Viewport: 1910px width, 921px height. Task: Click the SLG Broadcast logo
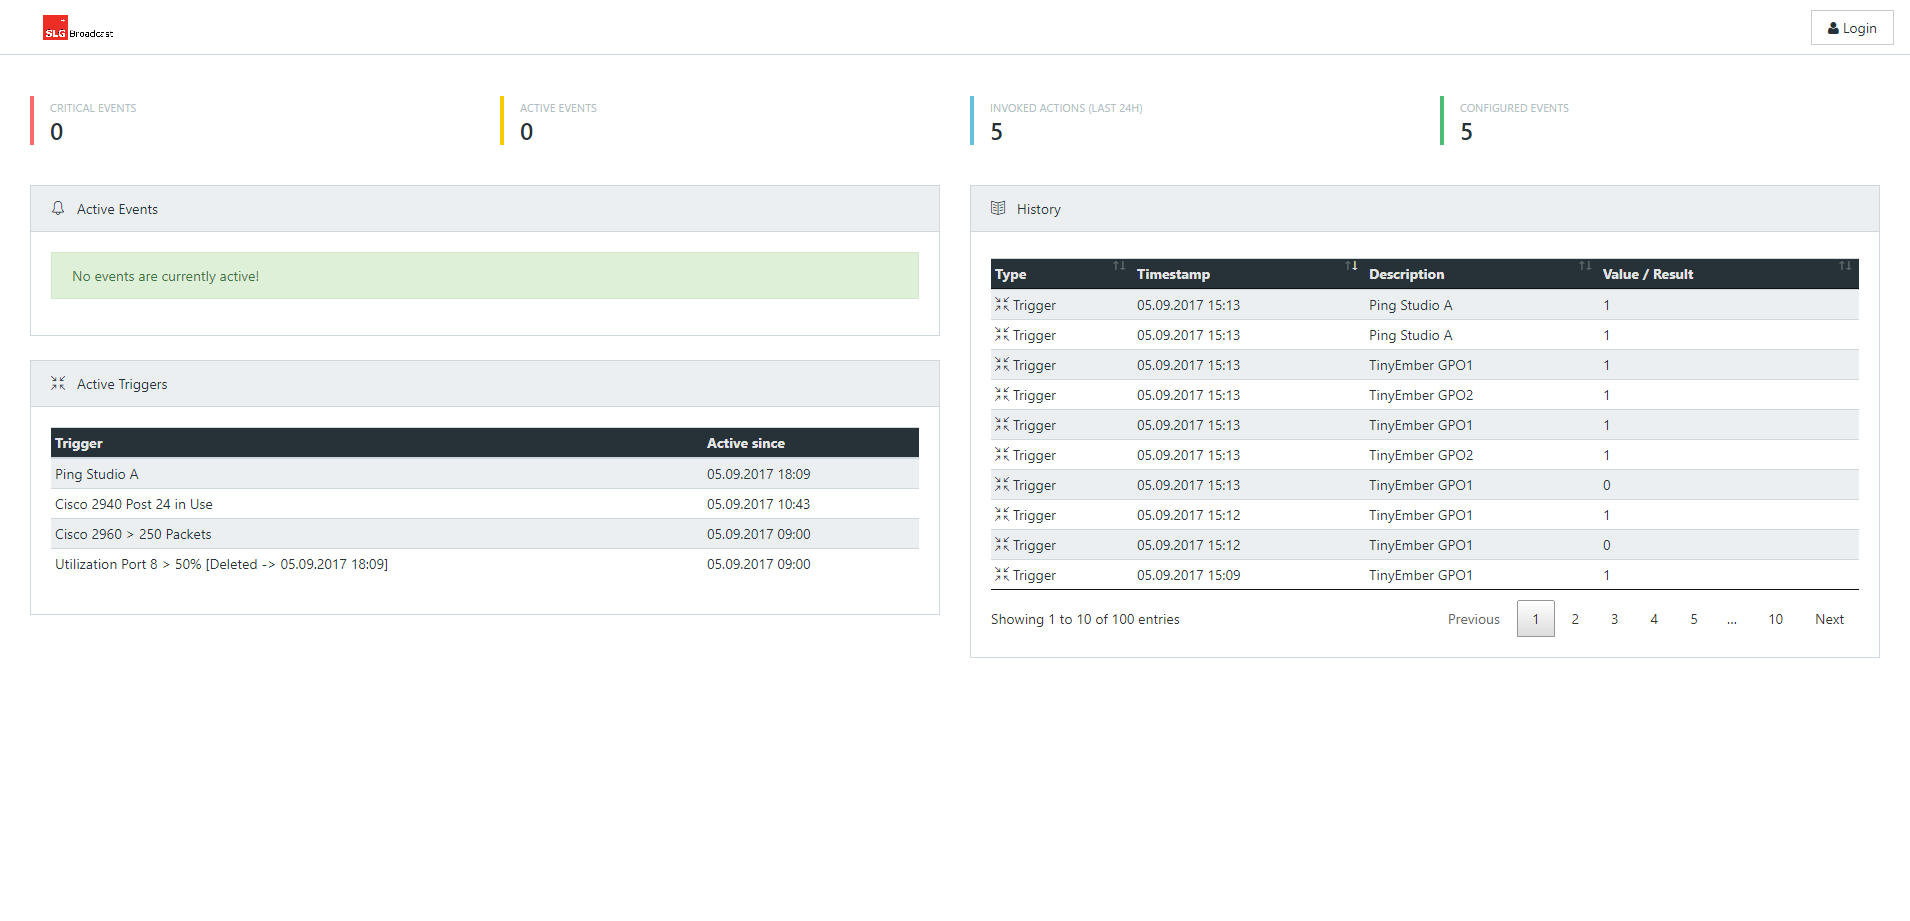pyautogui.click(x=77, y=29)
